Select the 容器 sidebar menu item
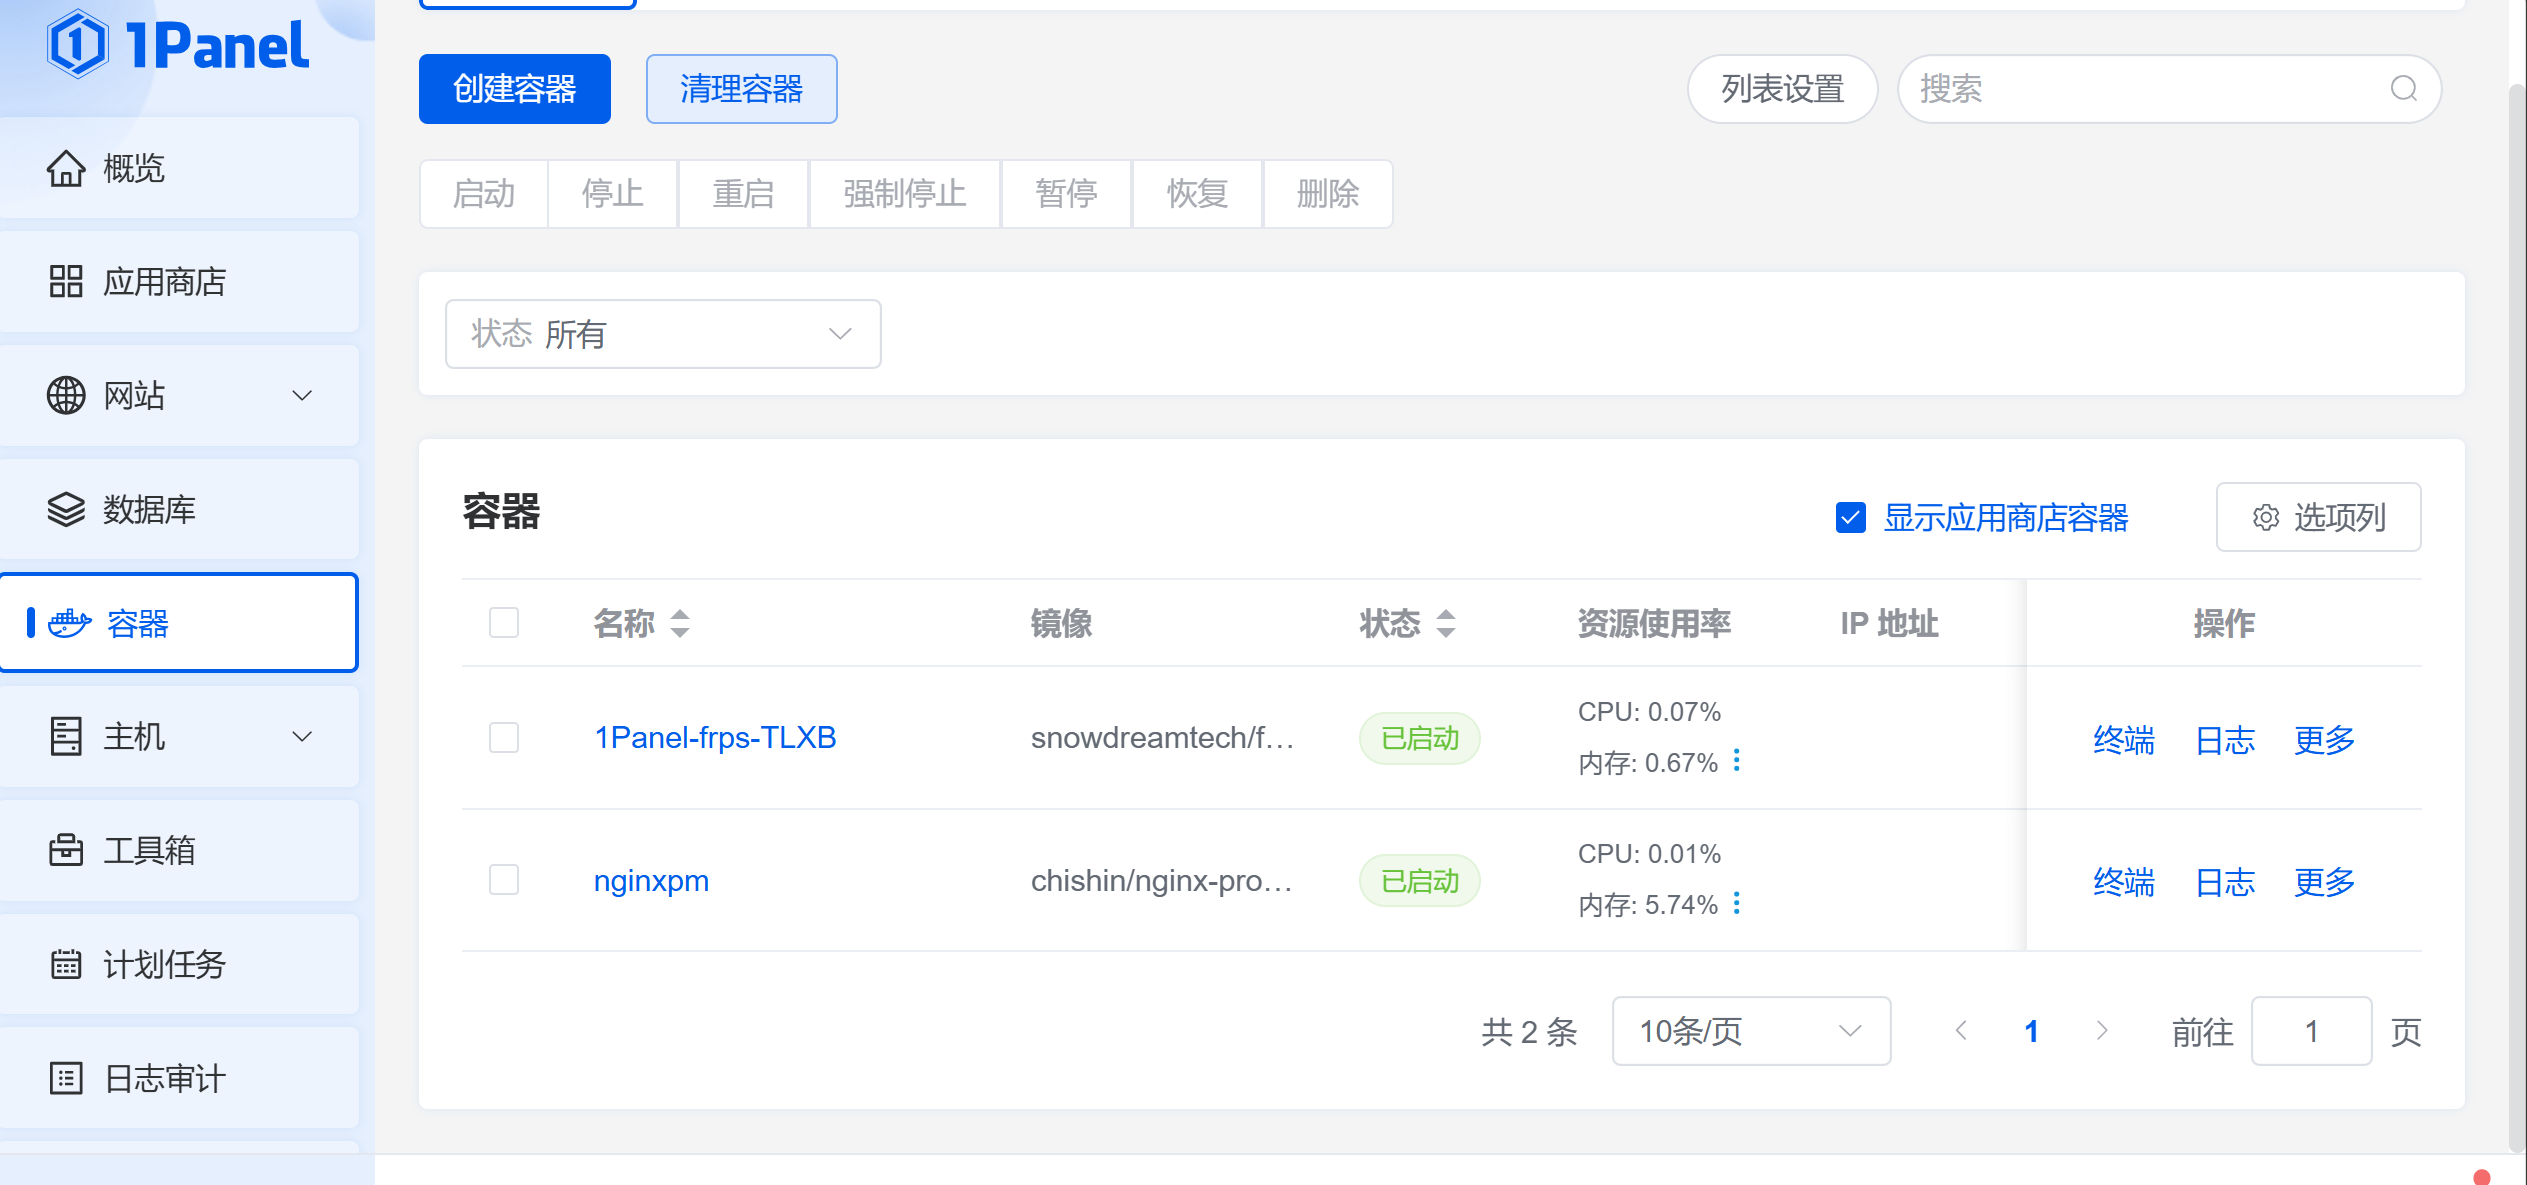2527x1185 pixels. [180, 623]
